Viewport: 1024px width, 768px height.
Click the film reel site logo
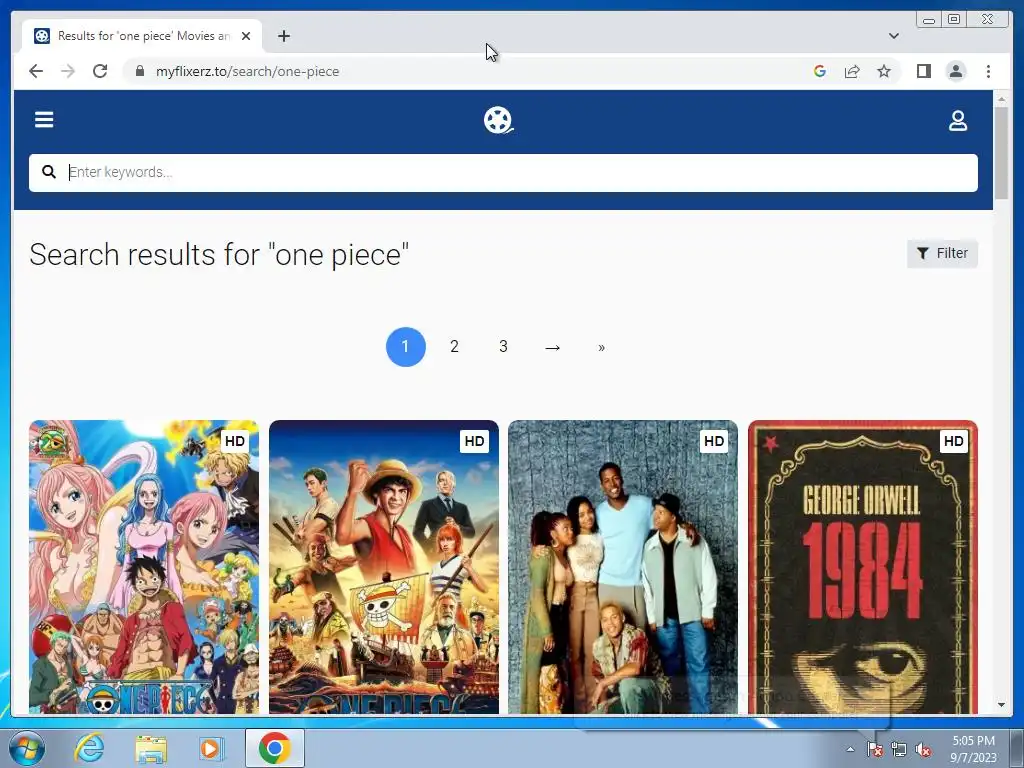pyautogui.click(x=498, y=120)
